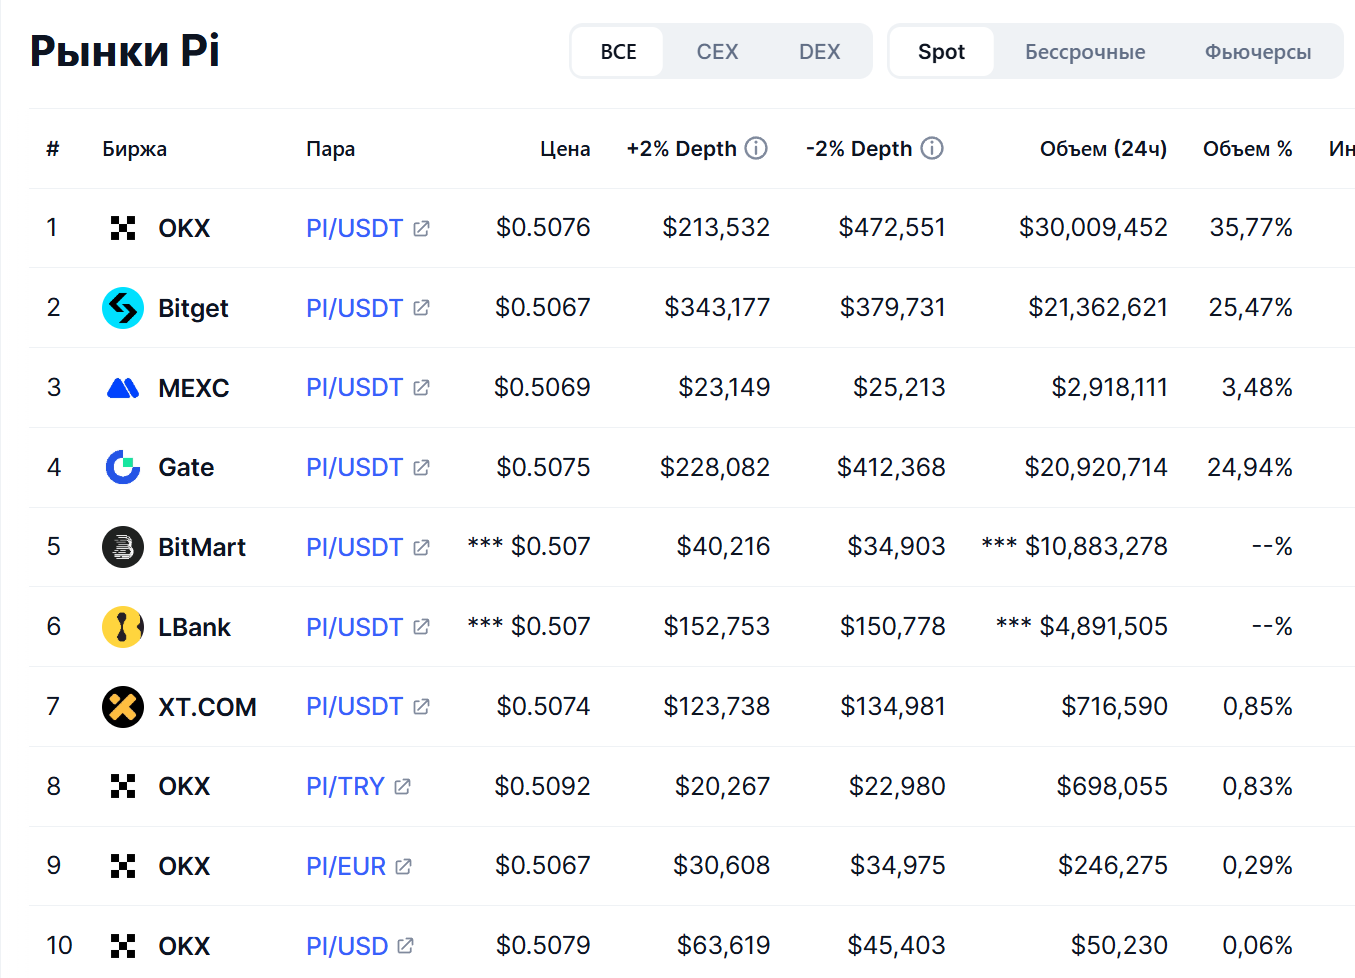Click the Bitget exchange logo
This screenshot has height=978, width=1355.
123,308
